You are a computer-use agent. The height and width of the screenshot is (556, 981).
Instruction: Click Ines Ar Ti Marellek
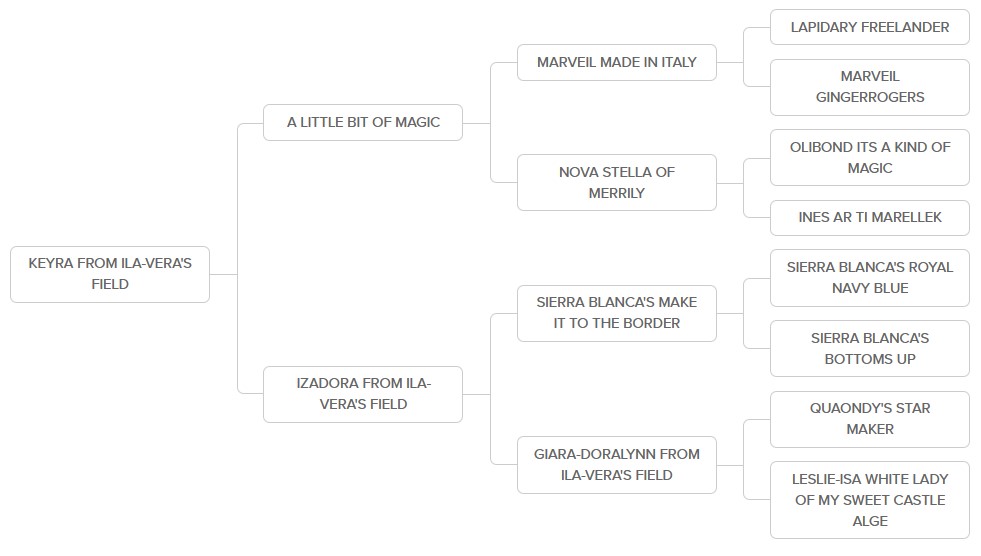click(869, 217)
